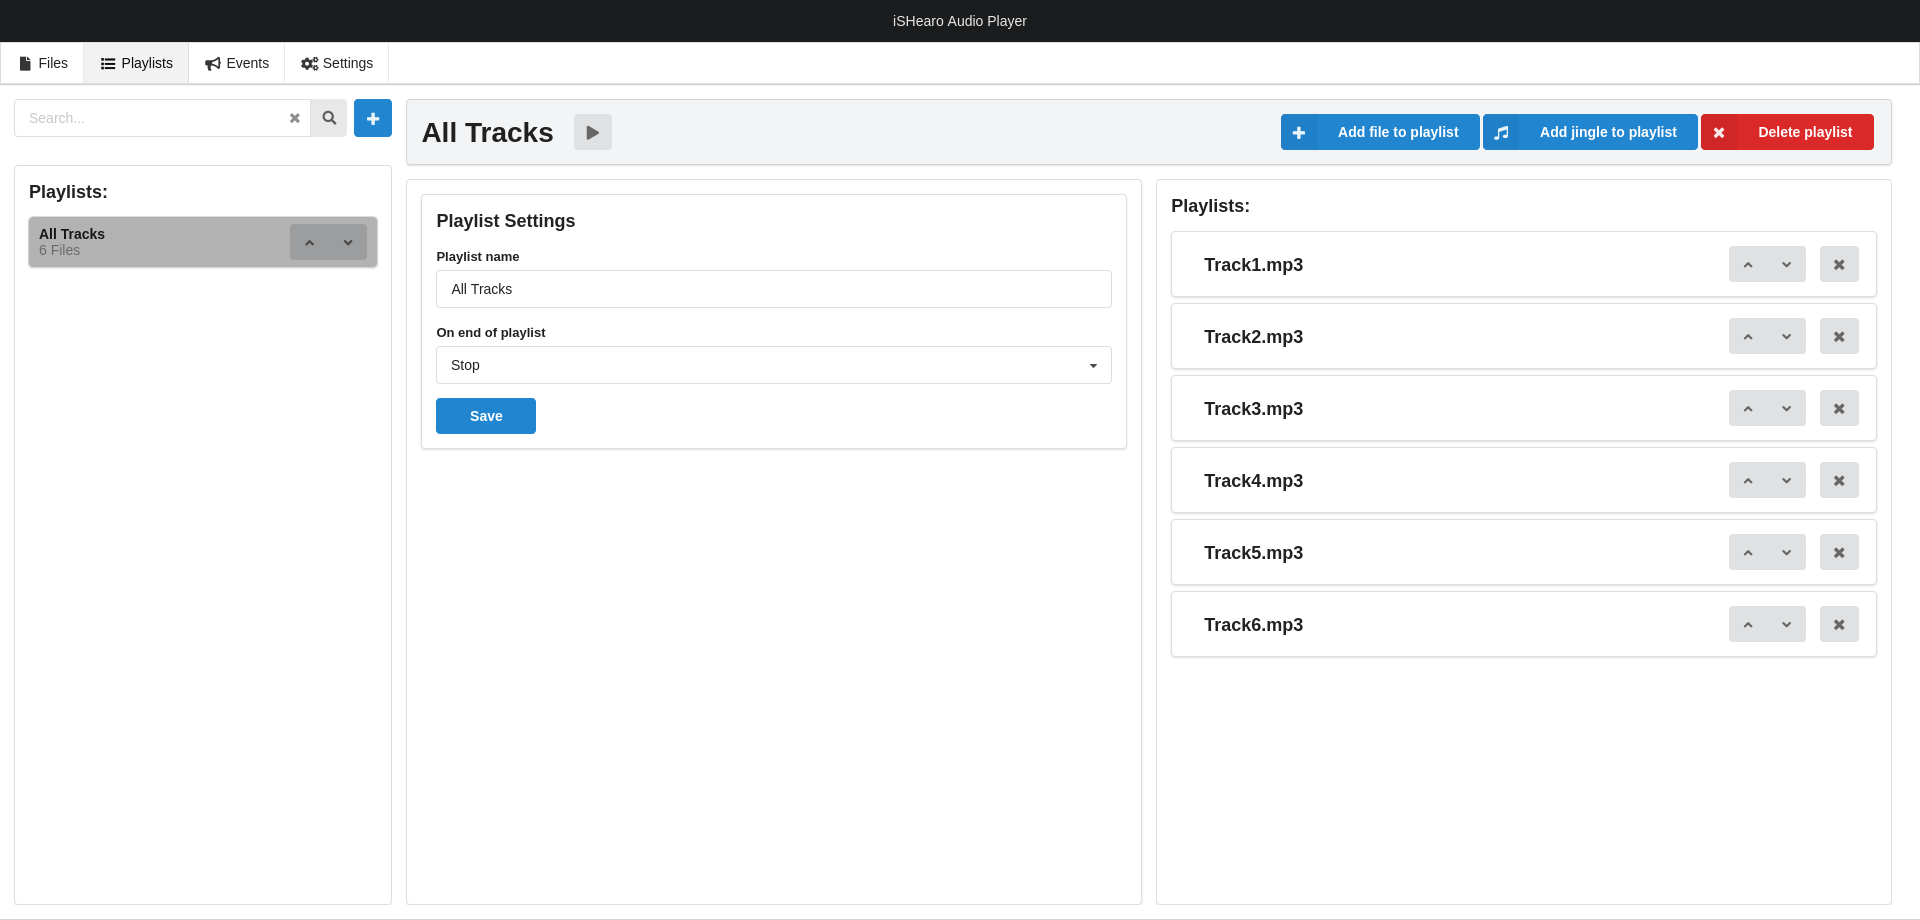
Task: Save the playlist settings
Action: click(x=486, y=416)
